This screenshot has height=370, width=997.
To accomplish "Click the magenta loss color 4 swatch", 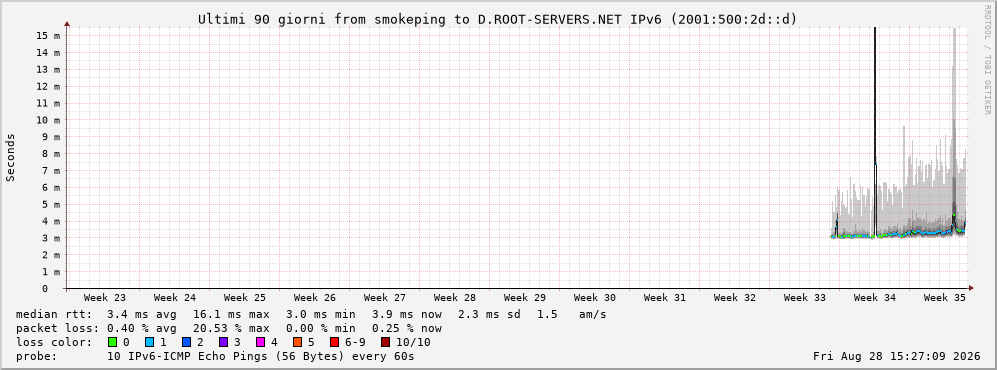I will coord(260,342).
